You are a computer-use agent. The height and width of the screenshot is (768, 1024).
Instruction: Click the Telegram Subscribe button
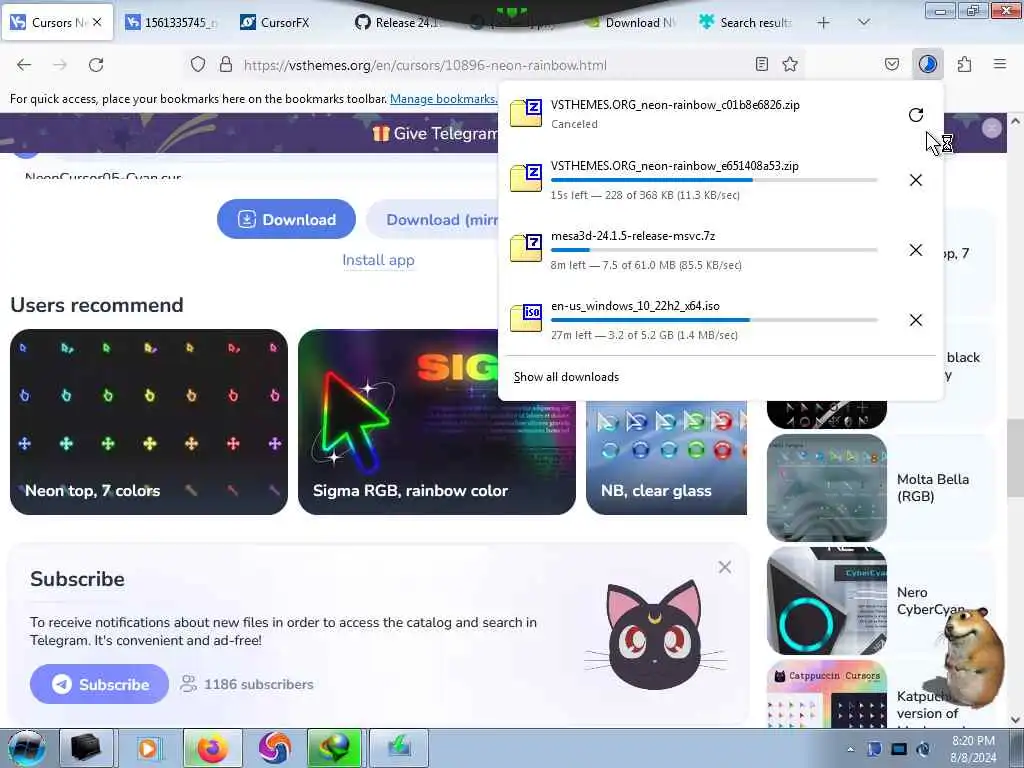(x=99, y=684)
